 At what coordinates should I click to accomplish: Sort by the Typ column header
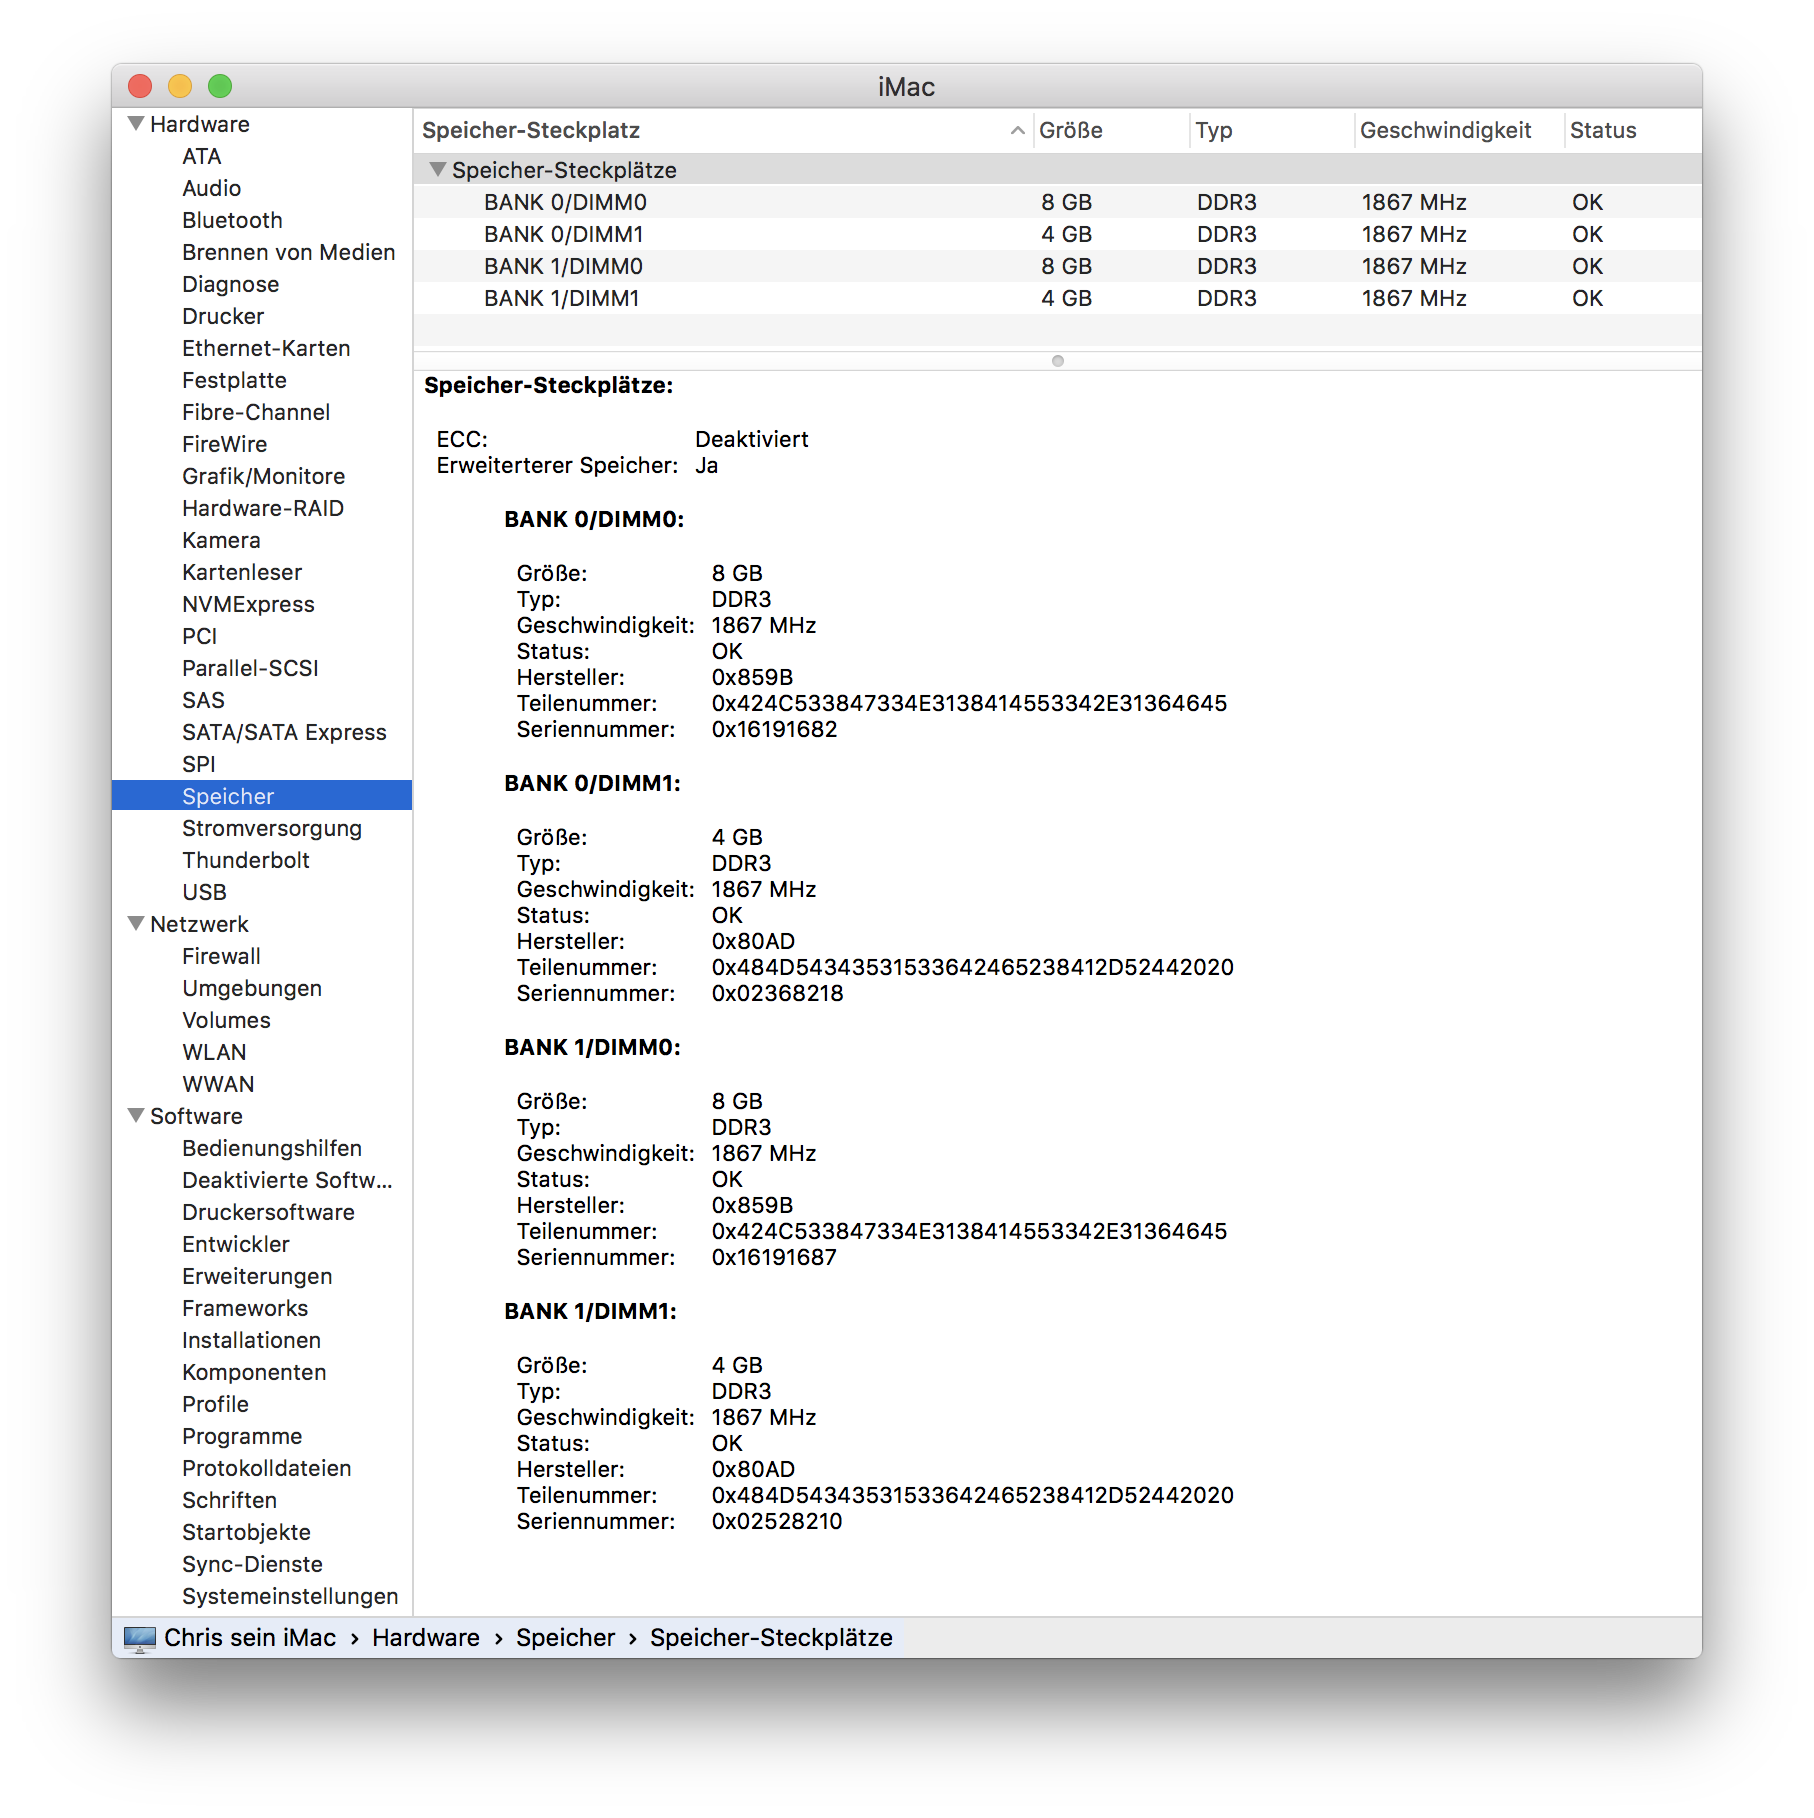[x=1271, y=130]
